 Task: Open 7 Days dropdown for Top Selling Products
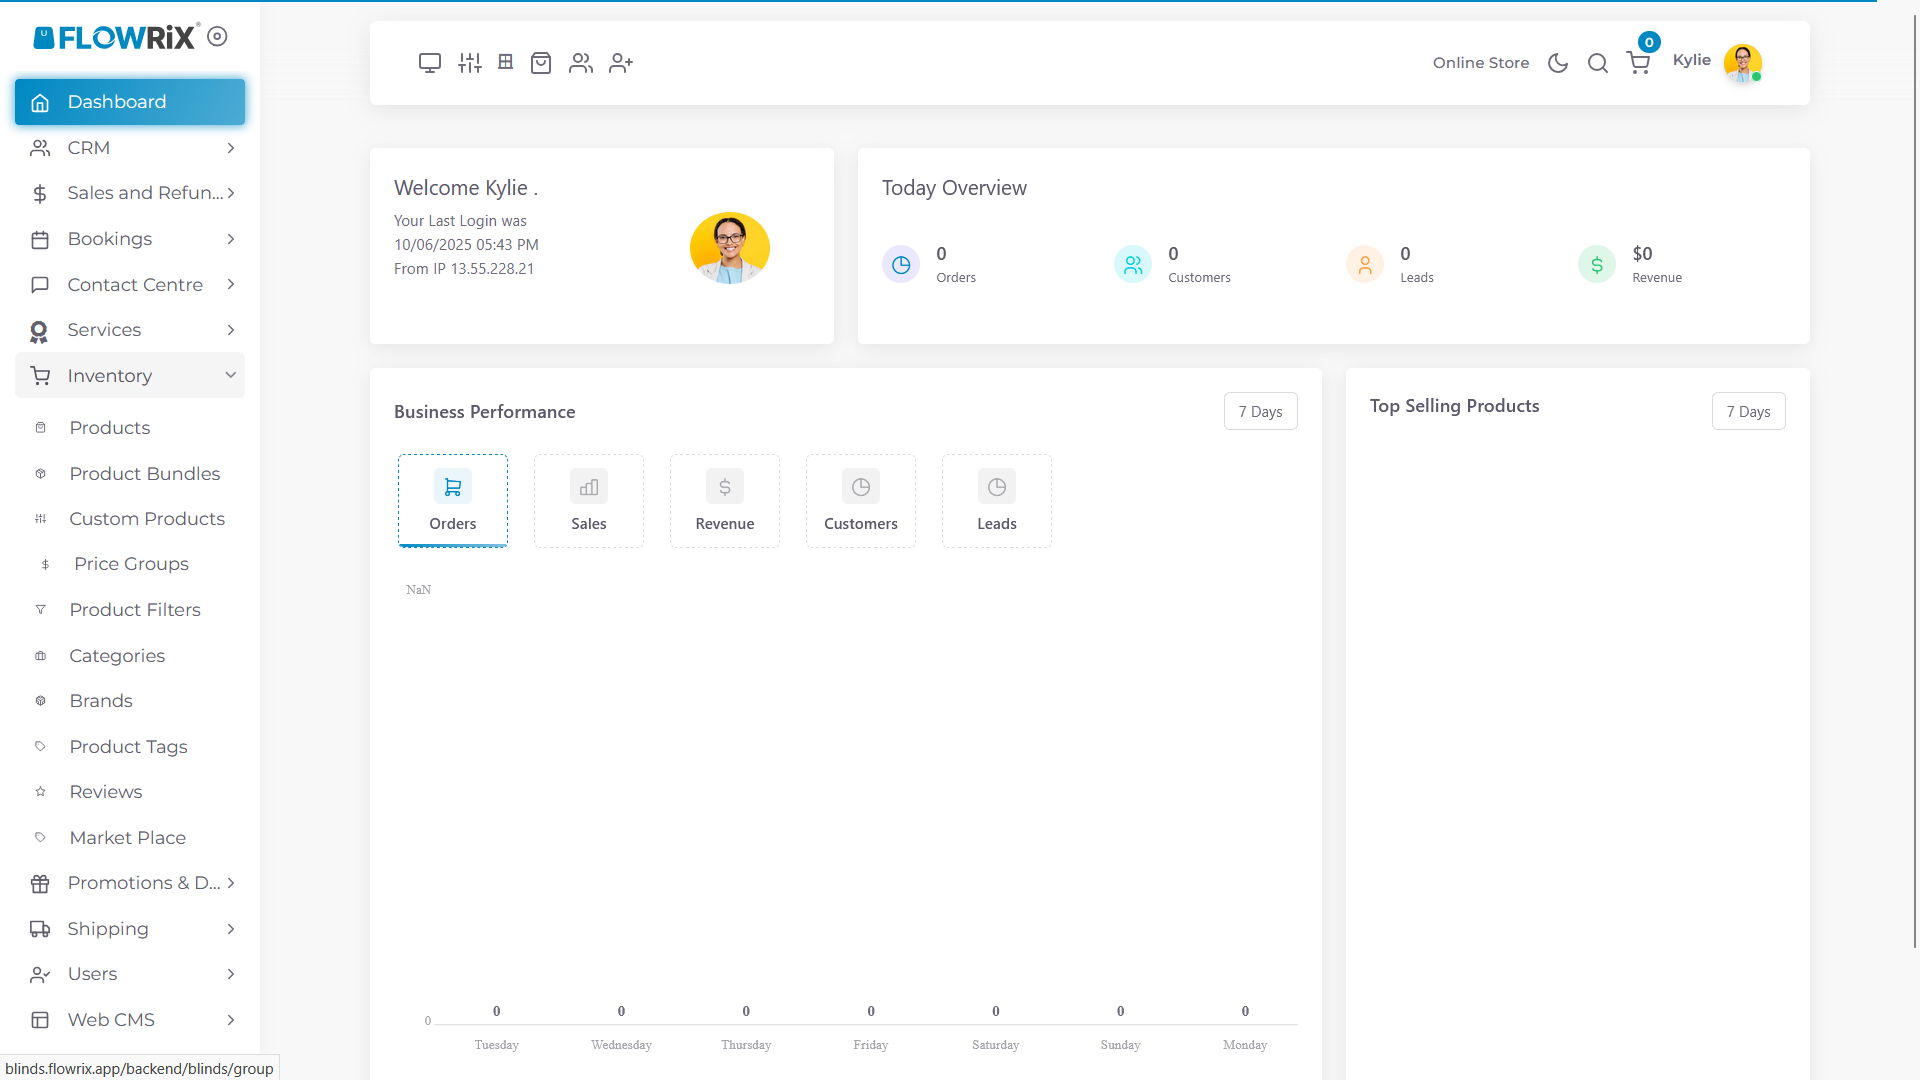(1748, 412)
